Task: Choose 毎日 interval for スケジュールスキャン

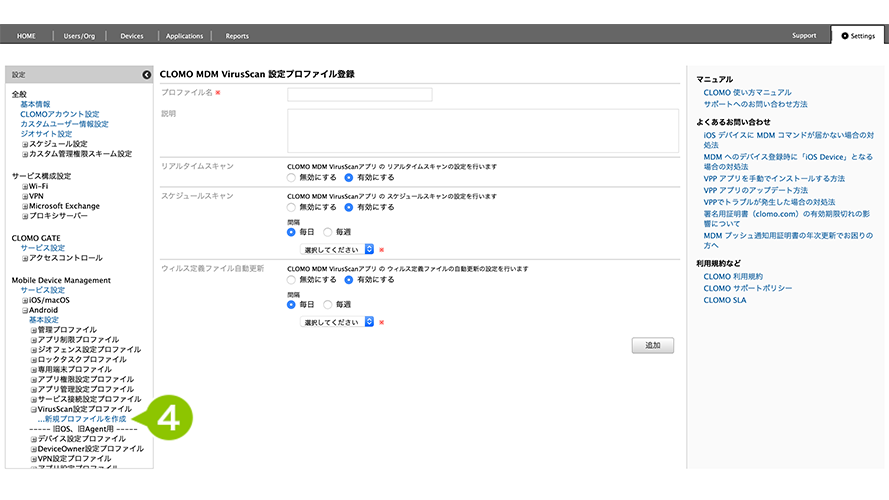Action: (x=291, y=232)
